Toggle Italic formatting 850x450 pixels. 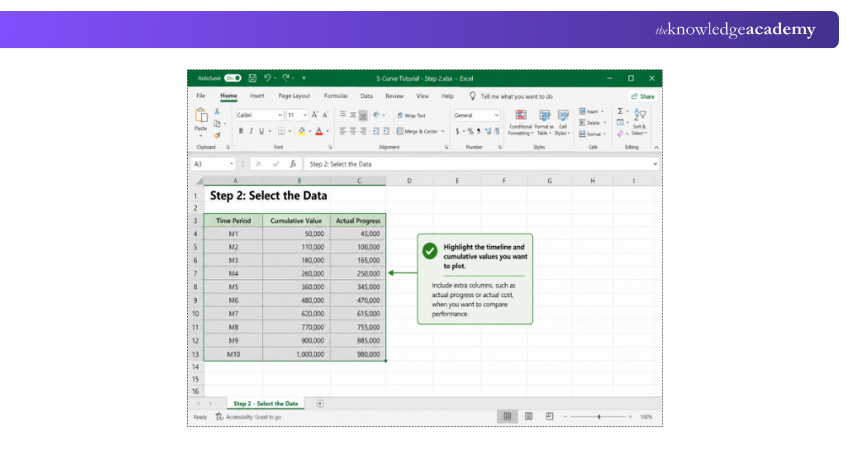[x=251, y=131]
